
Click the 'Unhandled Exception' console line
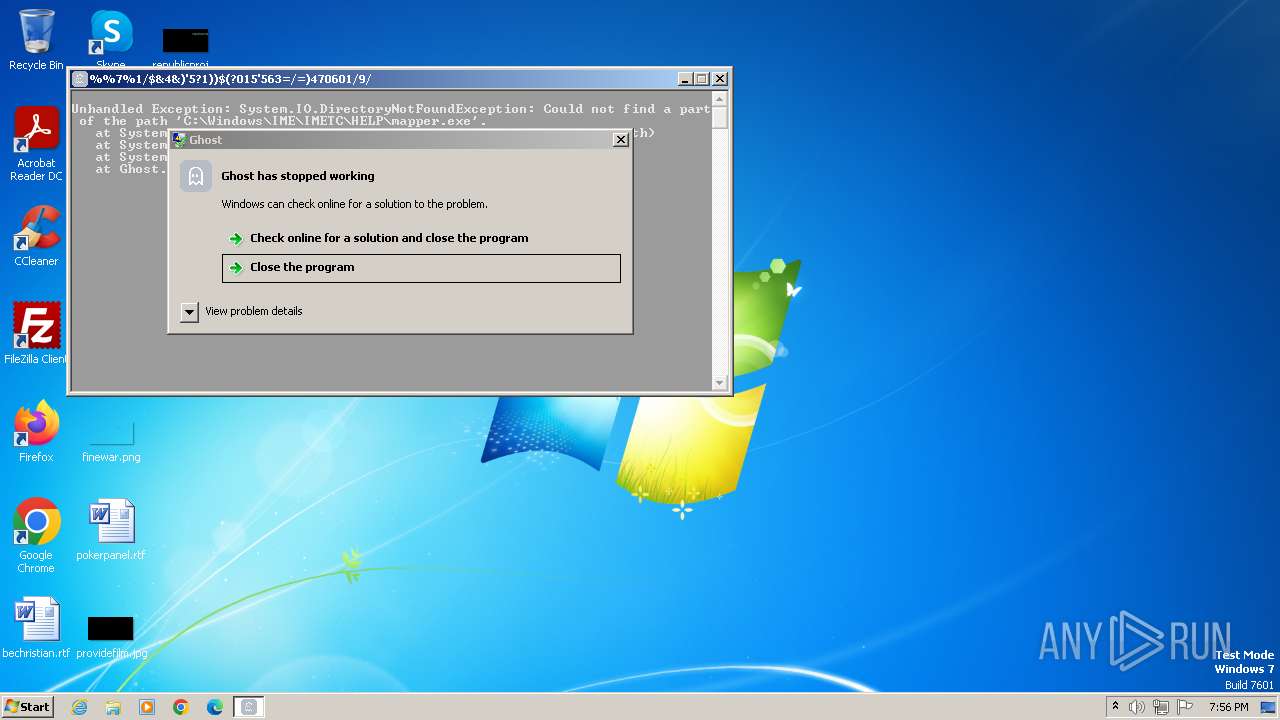click(x=391, y=109)
